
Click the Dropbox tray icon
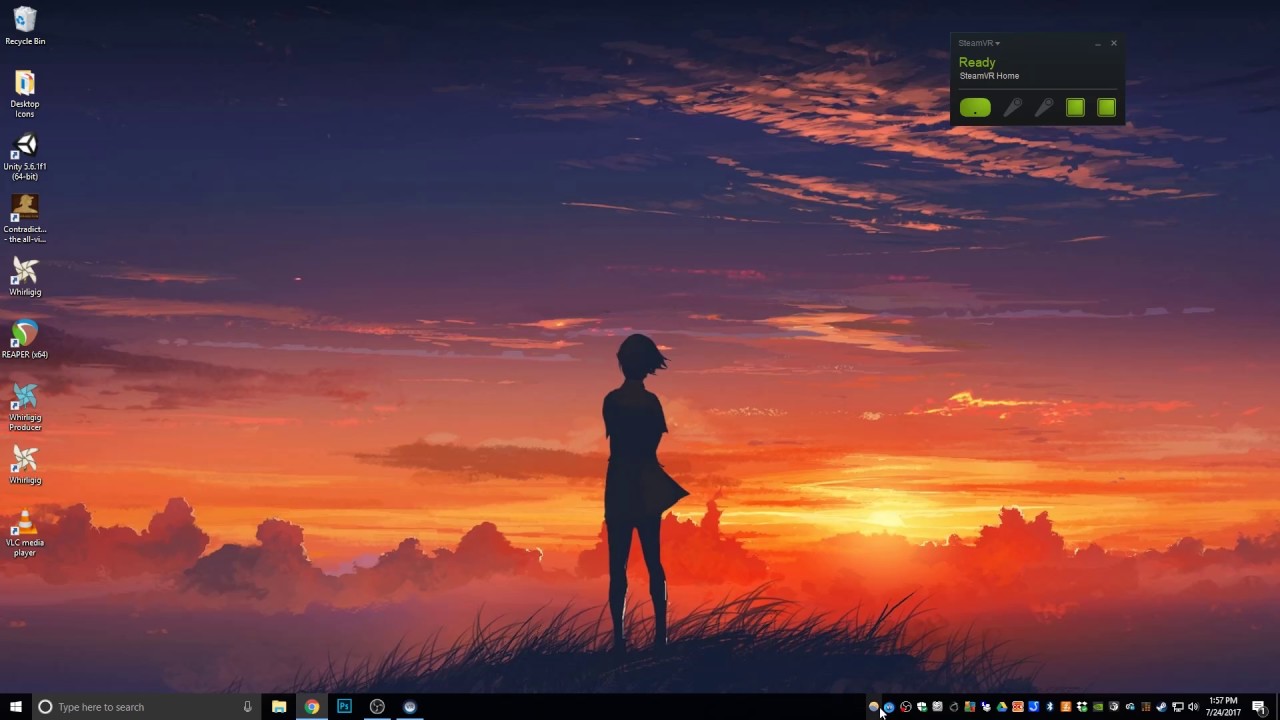(1081, 707)
